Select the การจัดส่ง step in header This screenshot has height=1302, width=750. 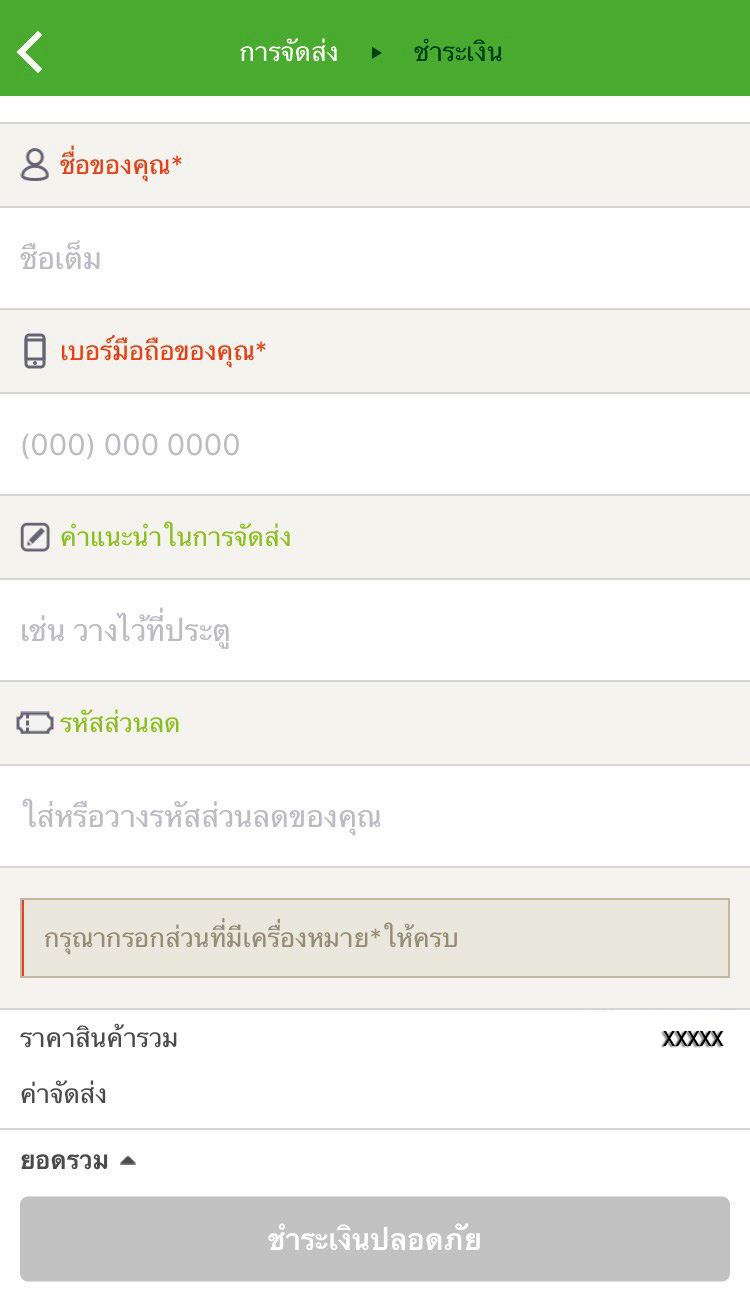(x=288, y=52)
